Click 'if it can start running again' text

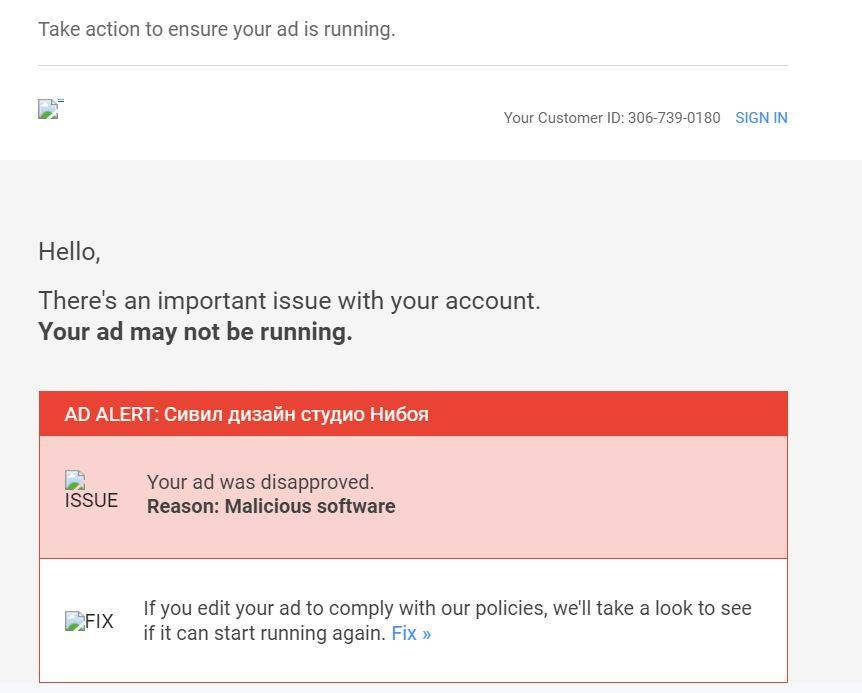tap(264, 633)
